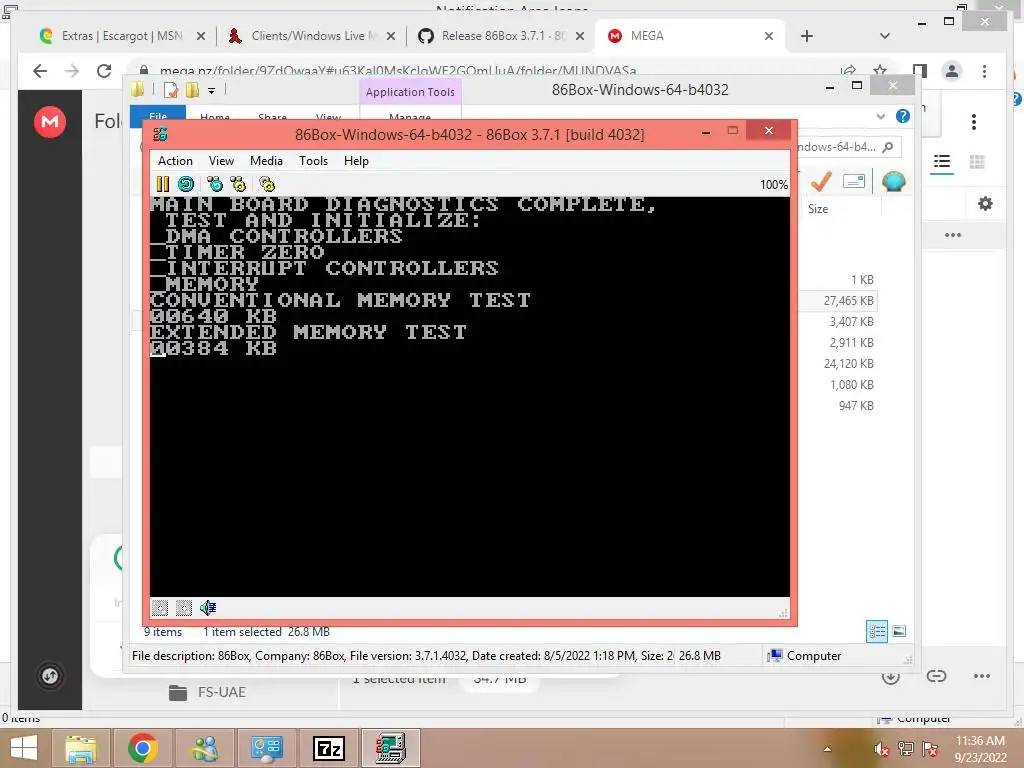Viewport: 1024px width, 768px height.
Task: Expand the Explorer ribbon with chevron
Action: pyautogui.click(x=881, y=116)
